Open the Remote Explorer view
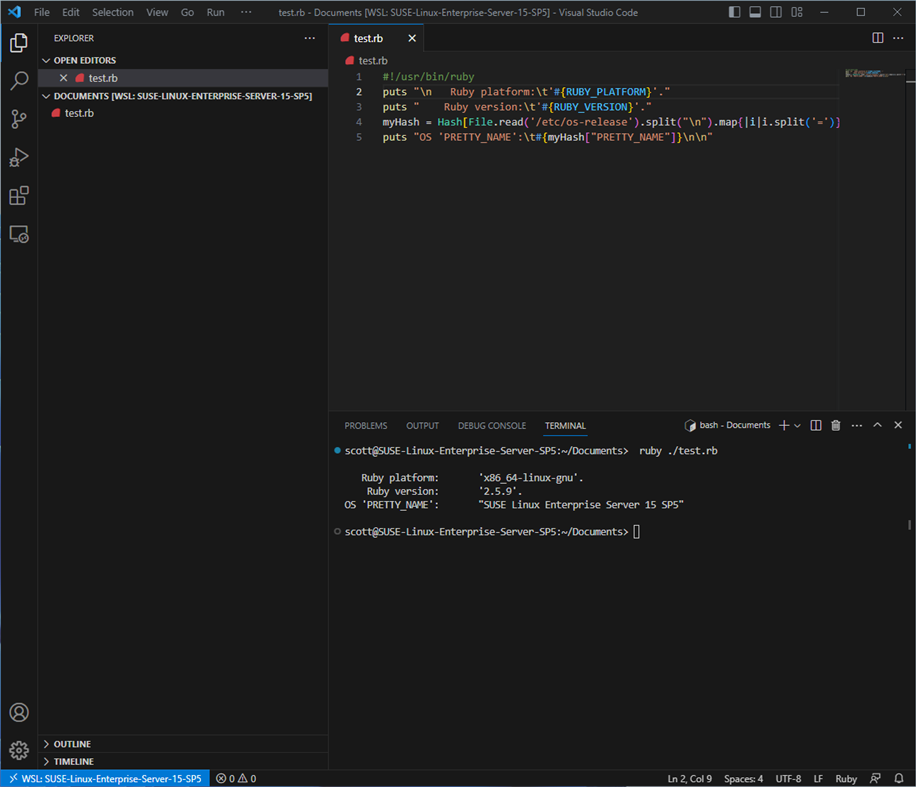Viewport: 916px width, 787px height. coord(19,234)
